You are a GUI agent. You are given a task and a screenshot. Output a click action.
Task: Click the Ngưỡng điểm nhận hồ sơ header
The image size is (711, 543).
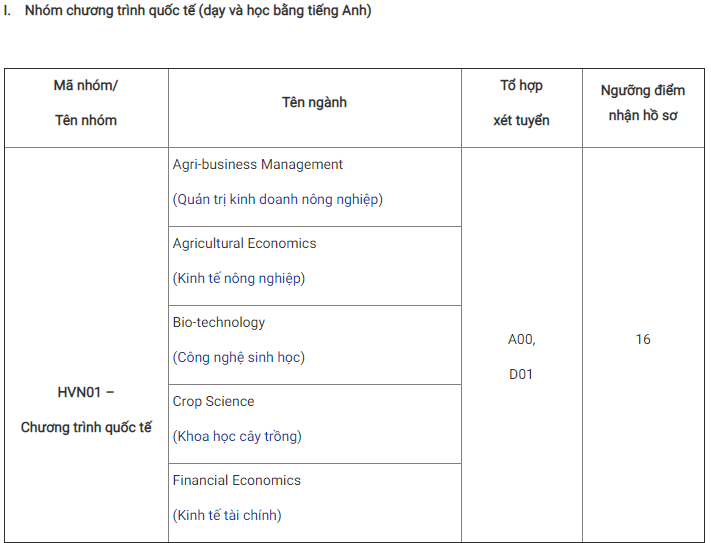pos(643,103)
